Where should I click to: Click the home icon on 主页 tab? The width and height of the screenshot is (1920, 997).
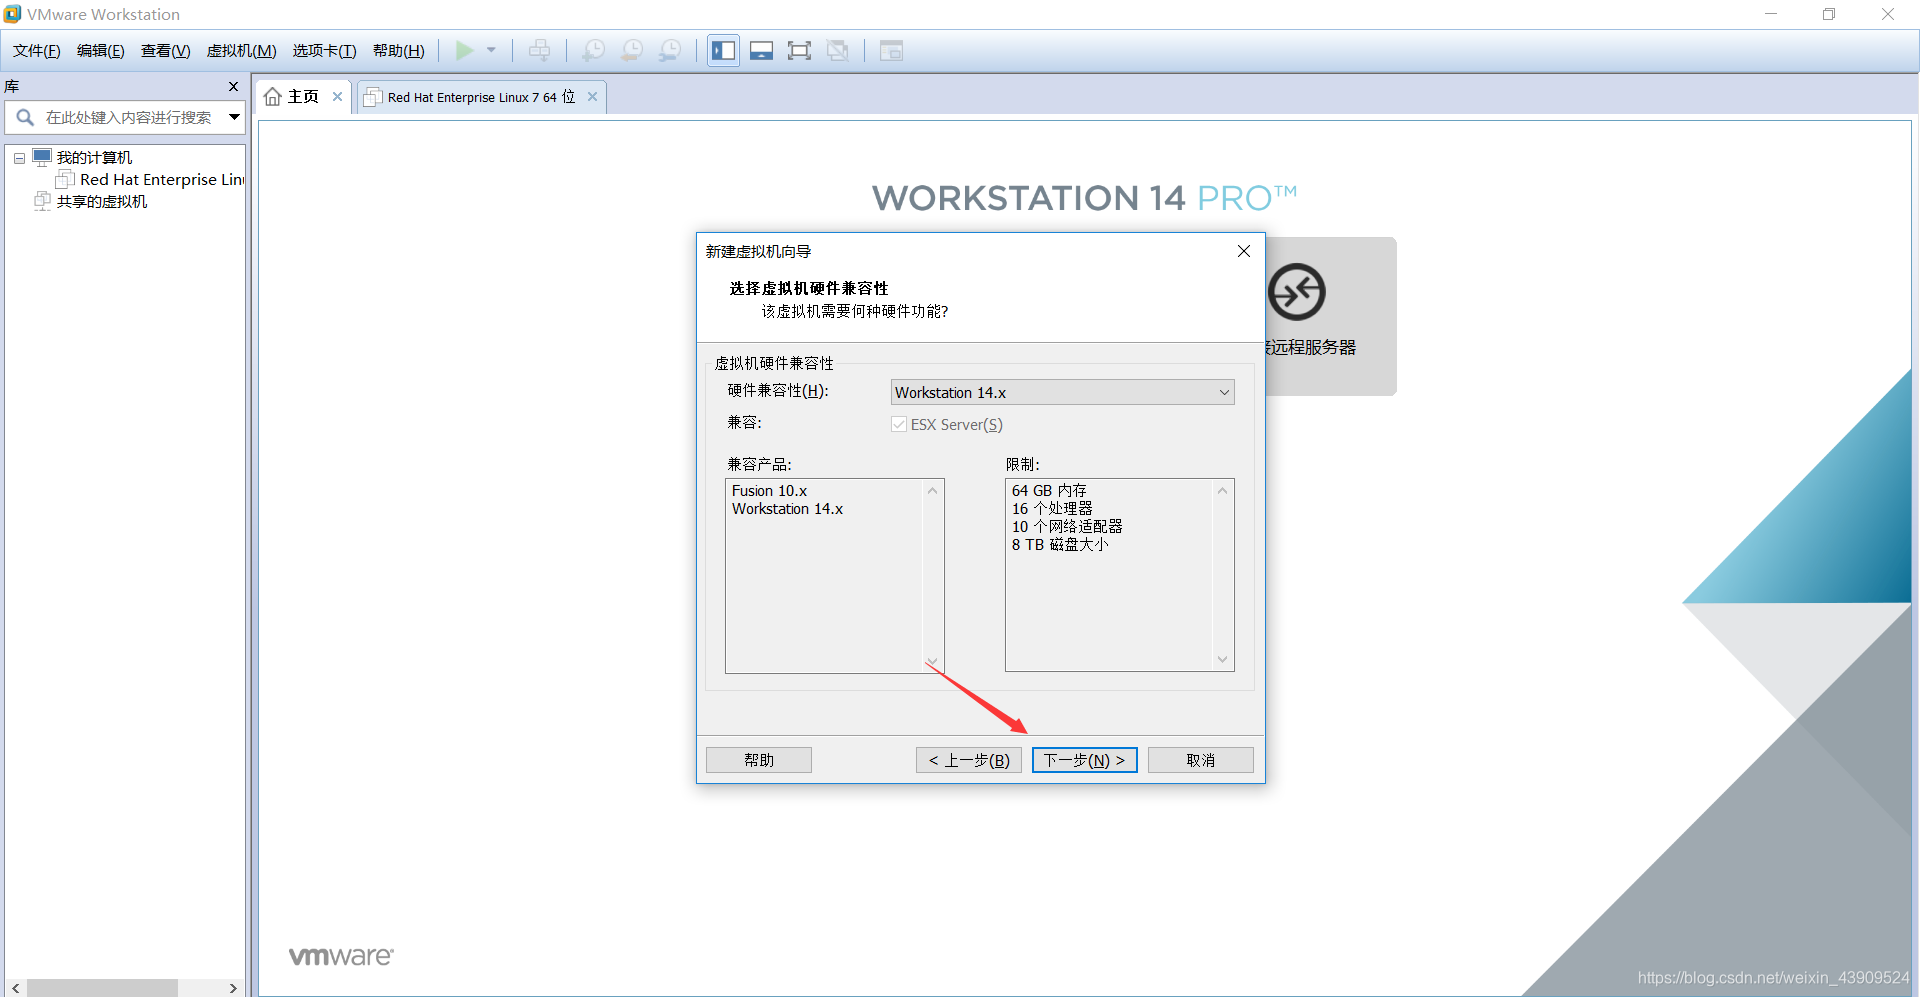click(272, 97)
